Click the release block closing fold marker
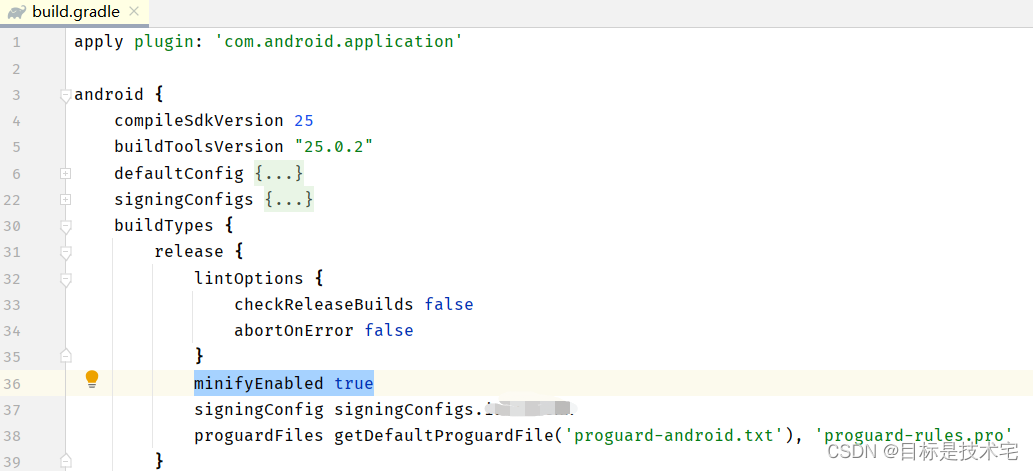This screenshot has height=471, width=1033. click(x=65, y=460)
